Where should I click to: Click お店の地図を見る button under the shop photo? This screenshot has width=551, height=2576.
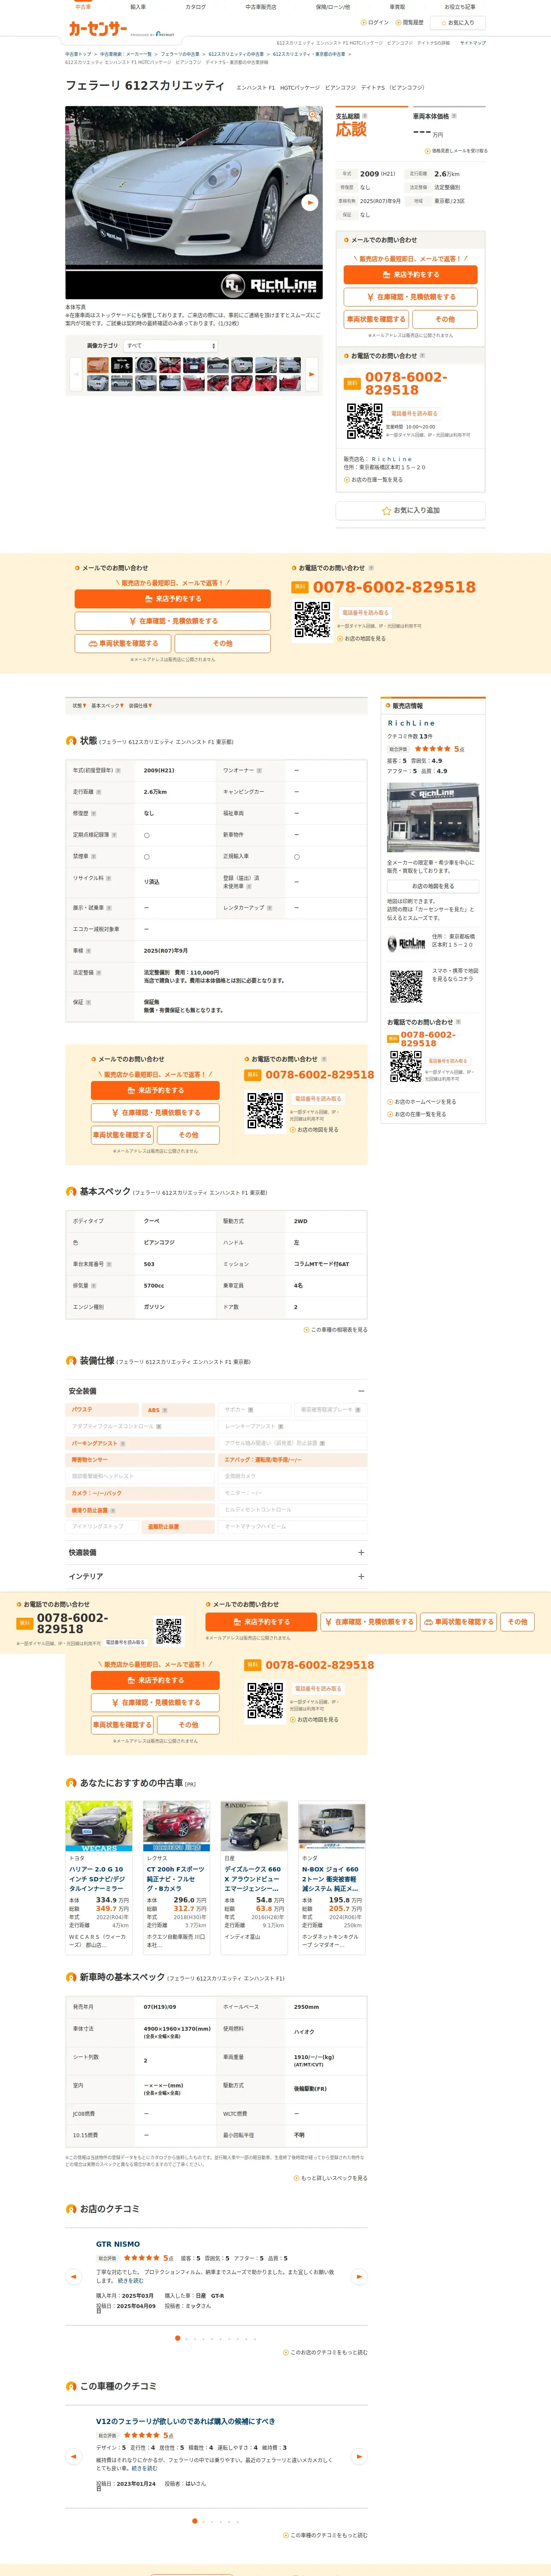tap(433, 886)
